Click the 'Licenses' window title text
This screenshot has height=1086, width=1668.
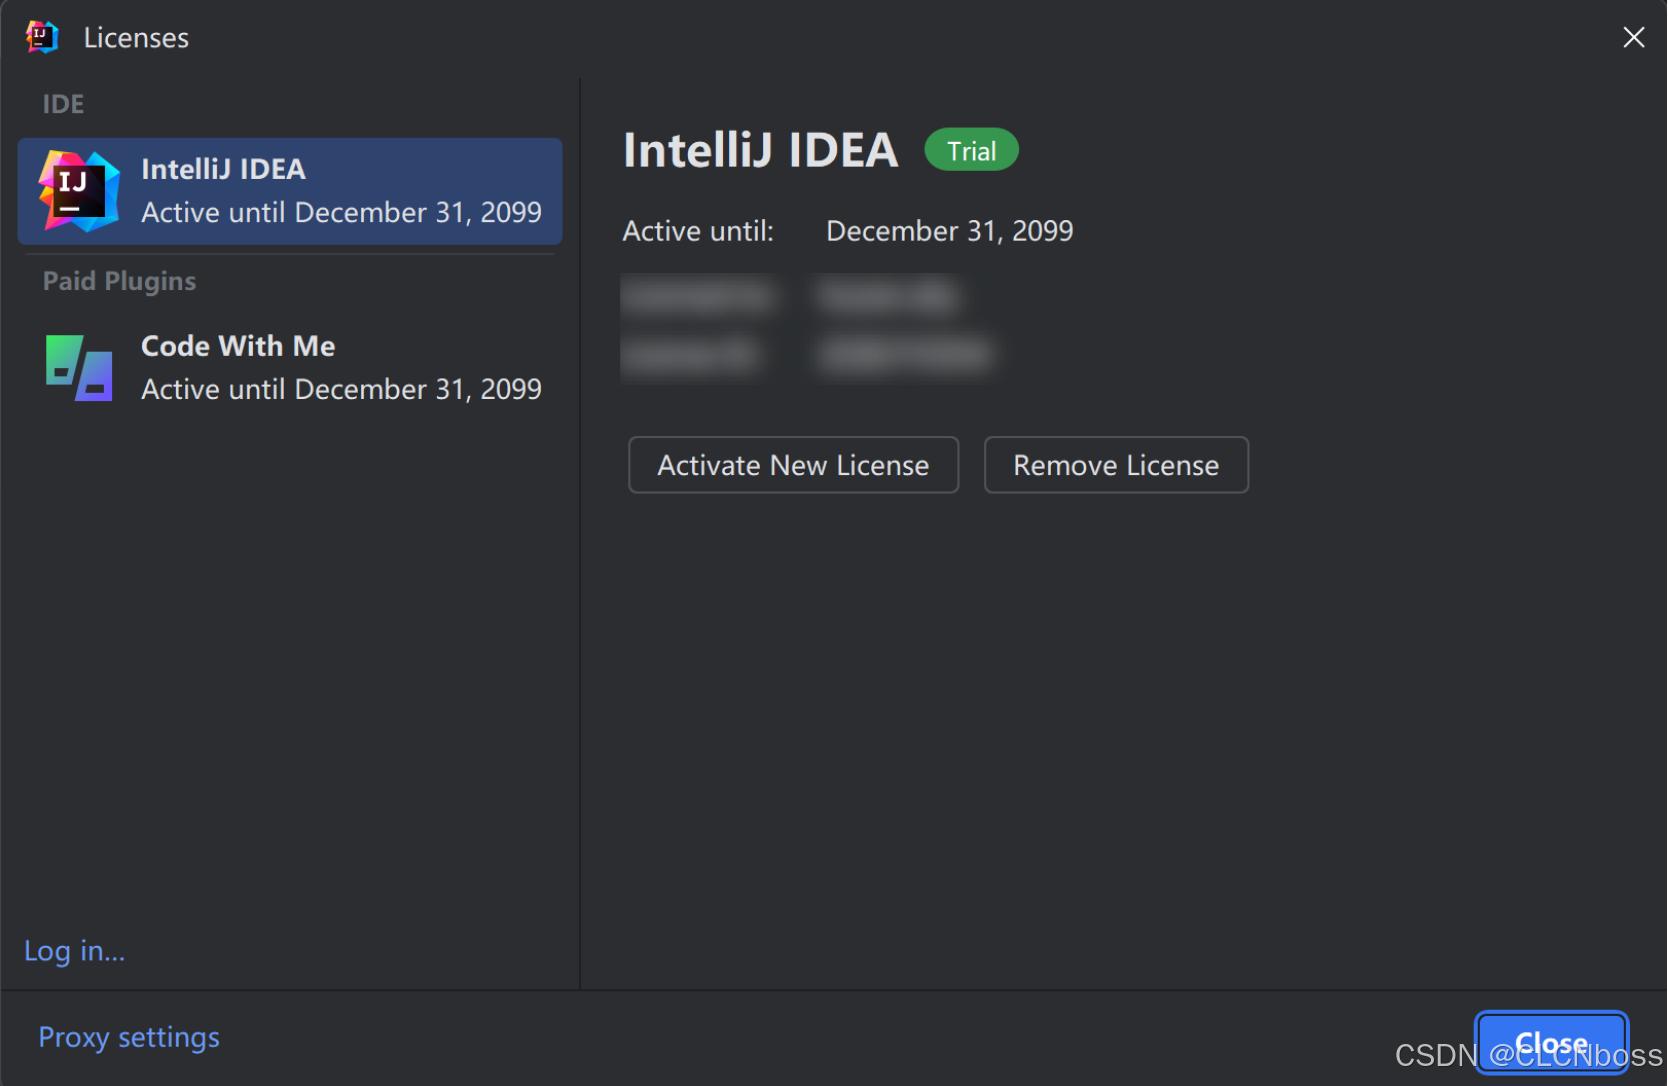(136, 38)
